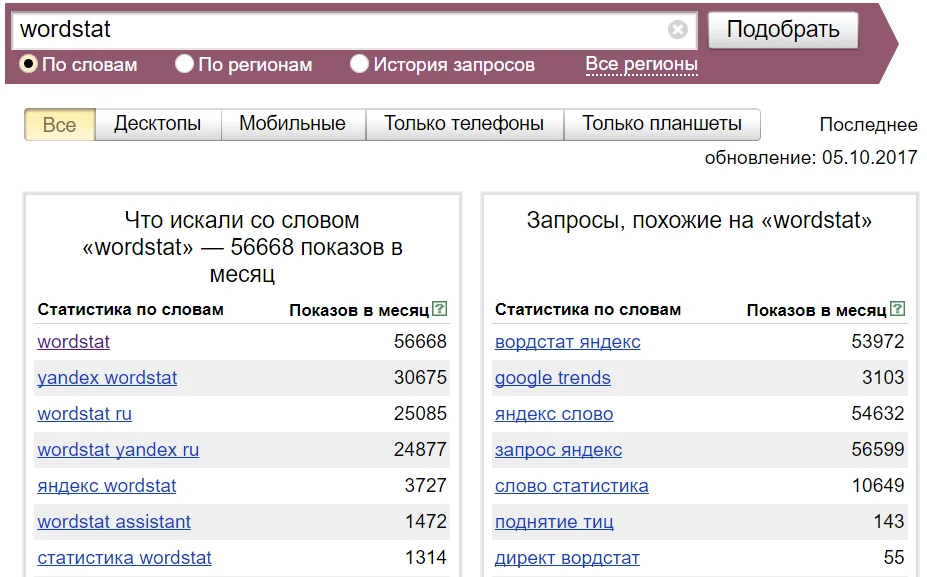The image size is (927, 577).
Task: Click left Статистика по словам column header
Action: point(131,310)
